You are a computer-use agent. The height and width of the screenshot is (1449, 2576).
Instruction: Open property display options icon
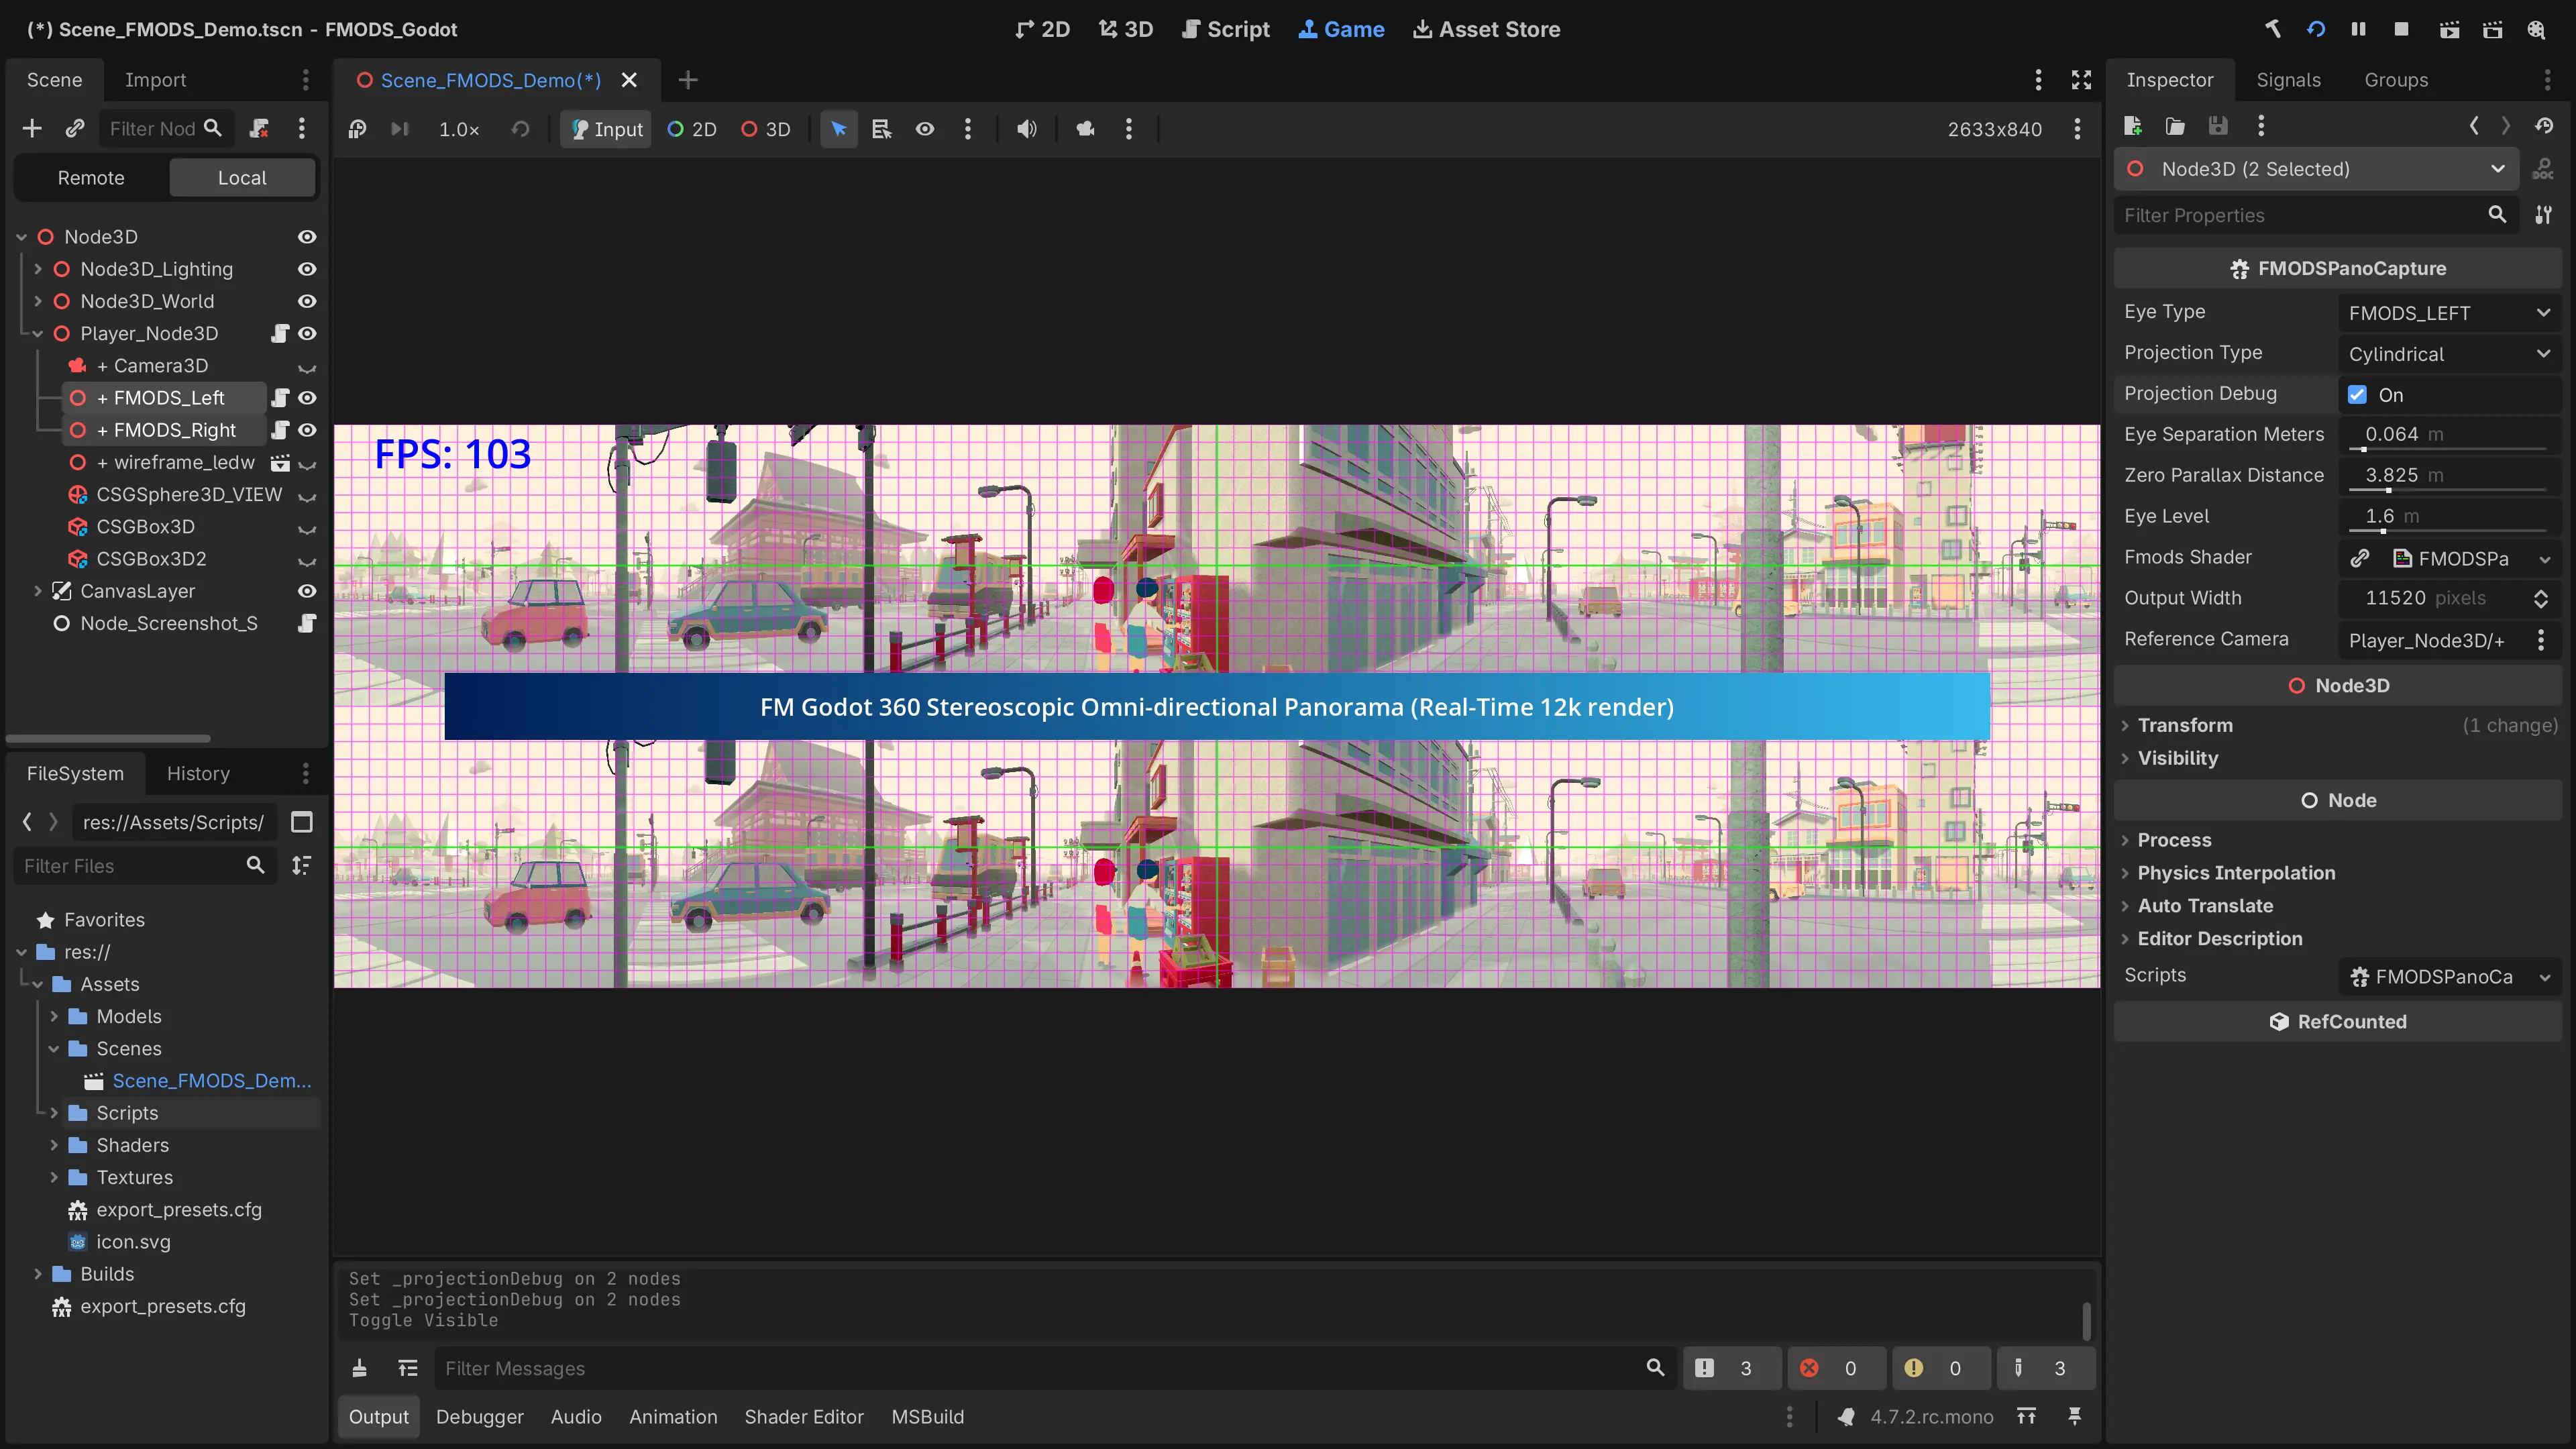(2543, 215)
